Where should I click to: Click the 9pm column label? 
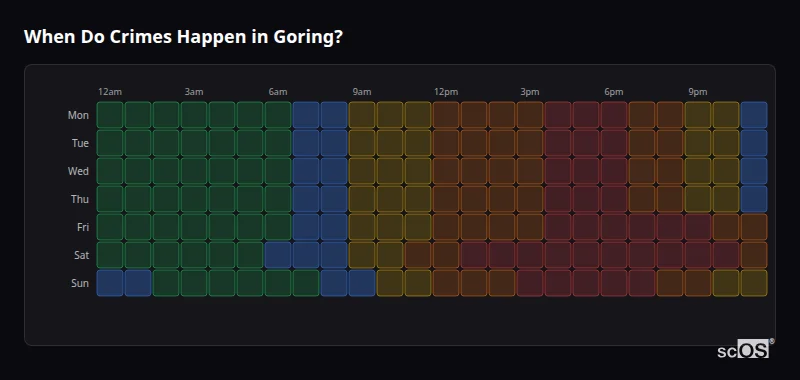[x=697, y=92]
